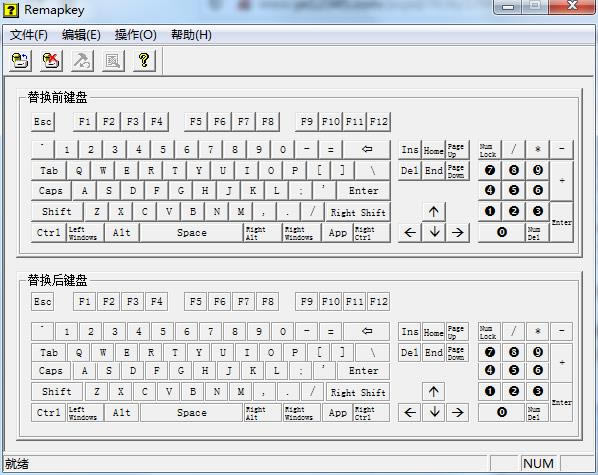Select up arrow key on the 替换后键盘 keyboard

(434, 391)
